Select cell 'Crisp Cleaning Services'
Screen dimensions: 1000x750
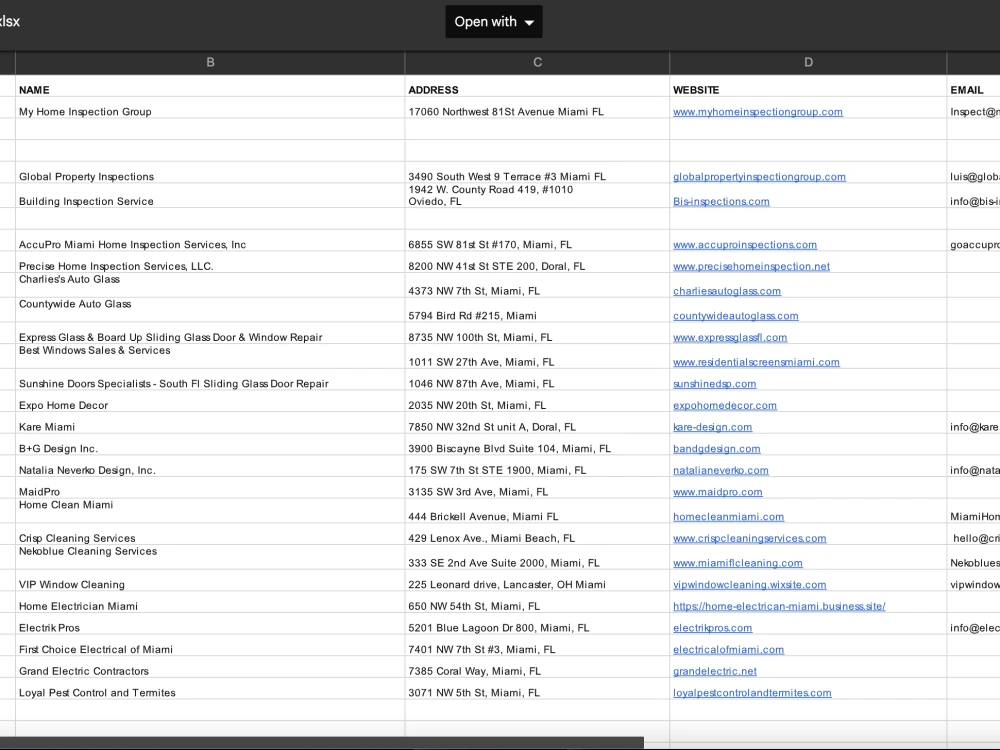tap(210, 535)
